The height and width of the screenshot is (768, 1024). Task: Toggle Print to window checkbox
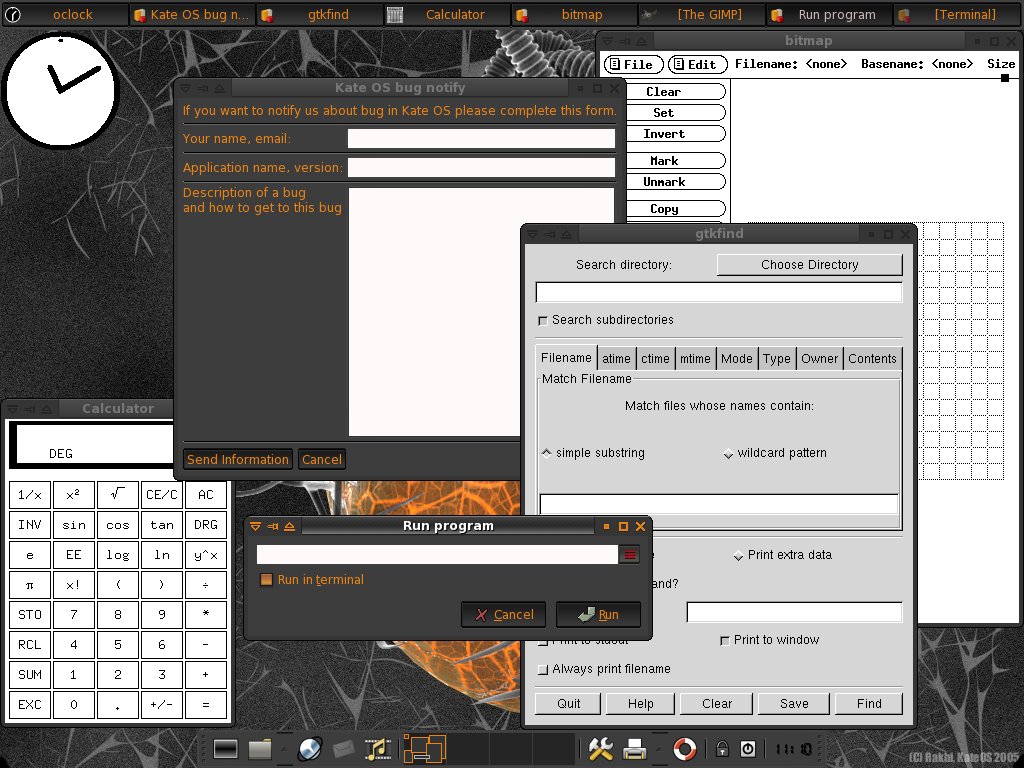pyautogui.click(x=724, y=641)
